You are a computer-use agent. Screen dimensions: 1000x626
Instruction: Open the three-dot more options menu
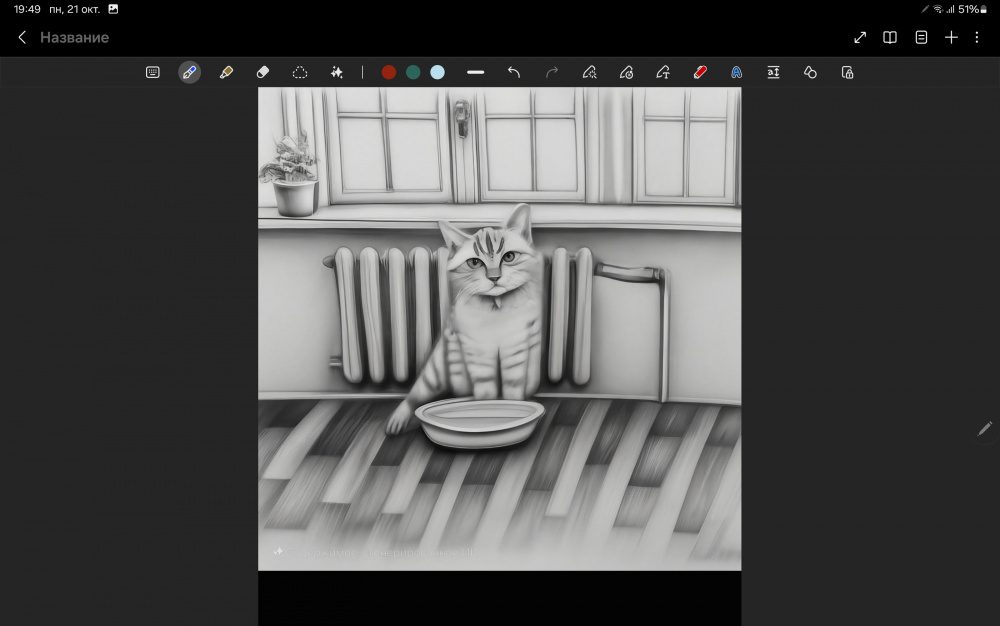click(x=976, y=37)
